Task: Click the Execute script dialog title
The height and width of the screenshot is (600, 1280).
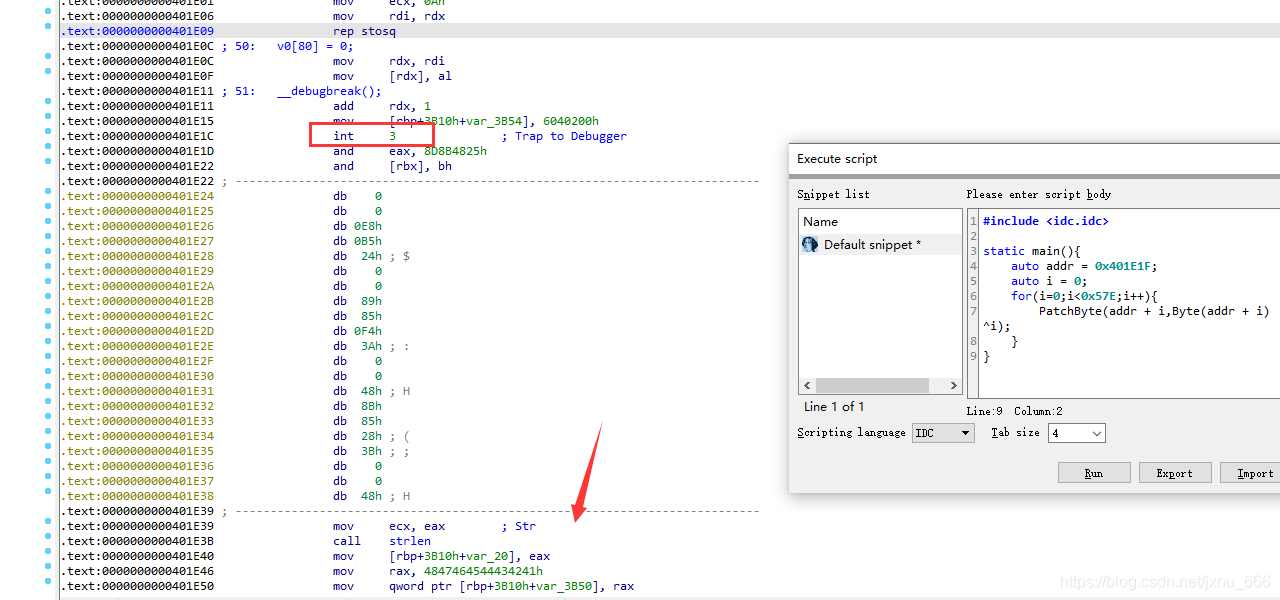Action: [837, 159]
